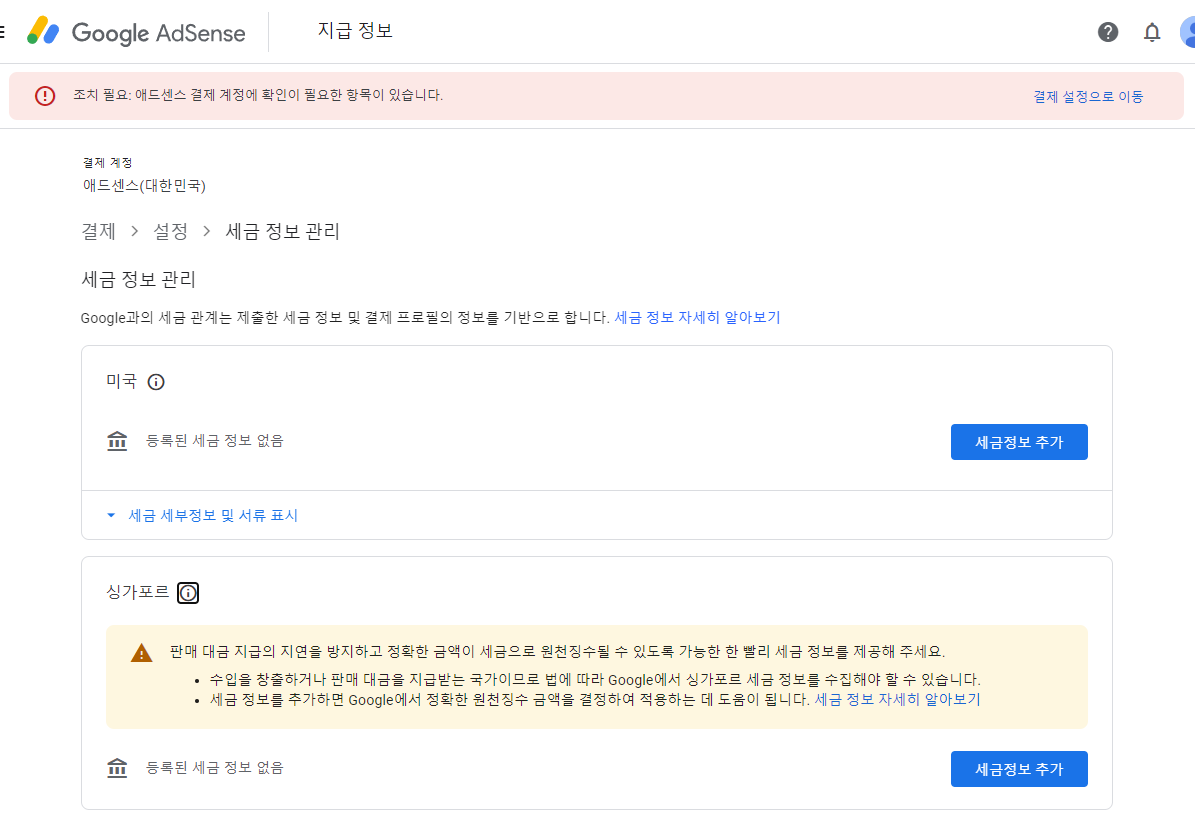Open the hamburger menu at top left
This screenshot has width=1195, height=839.
pos(2,32)
